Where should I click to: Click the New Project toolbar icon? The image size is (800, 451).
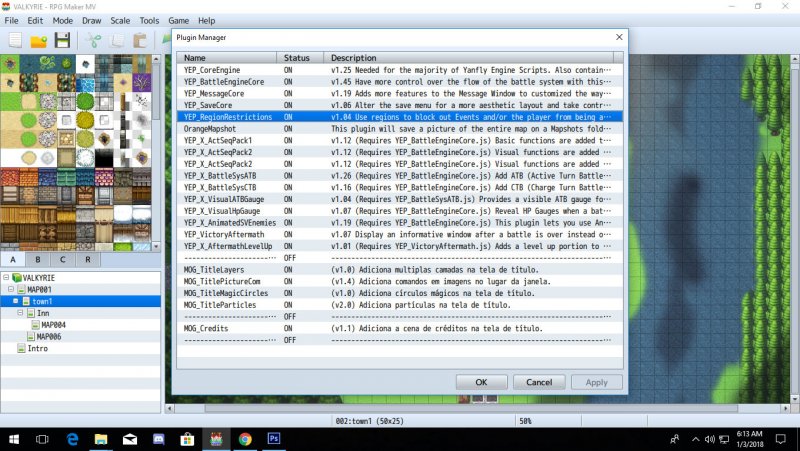coord(15,40)
